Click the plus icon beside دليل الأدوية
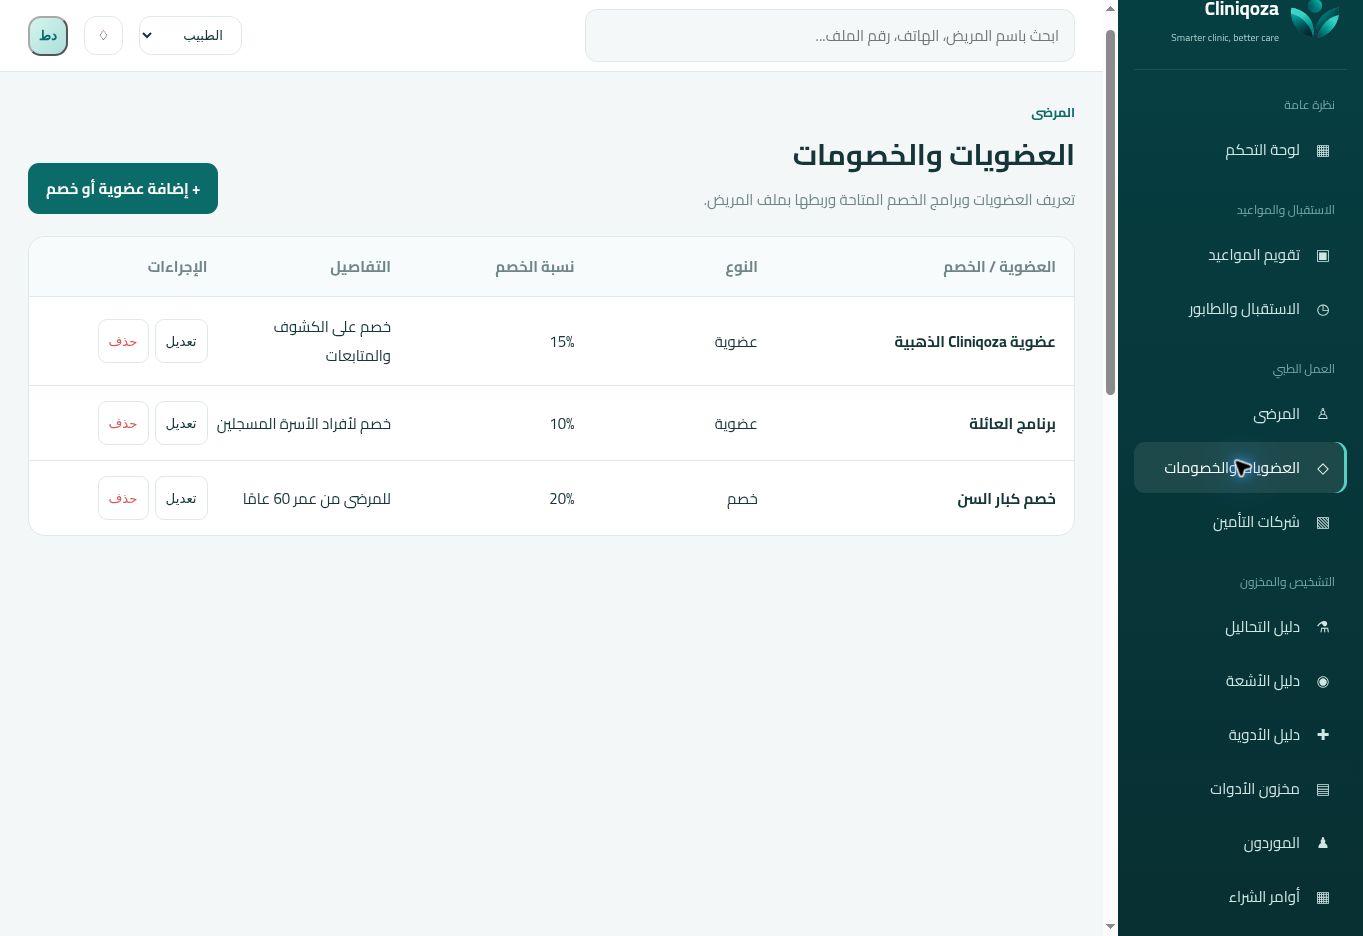 1323,735
